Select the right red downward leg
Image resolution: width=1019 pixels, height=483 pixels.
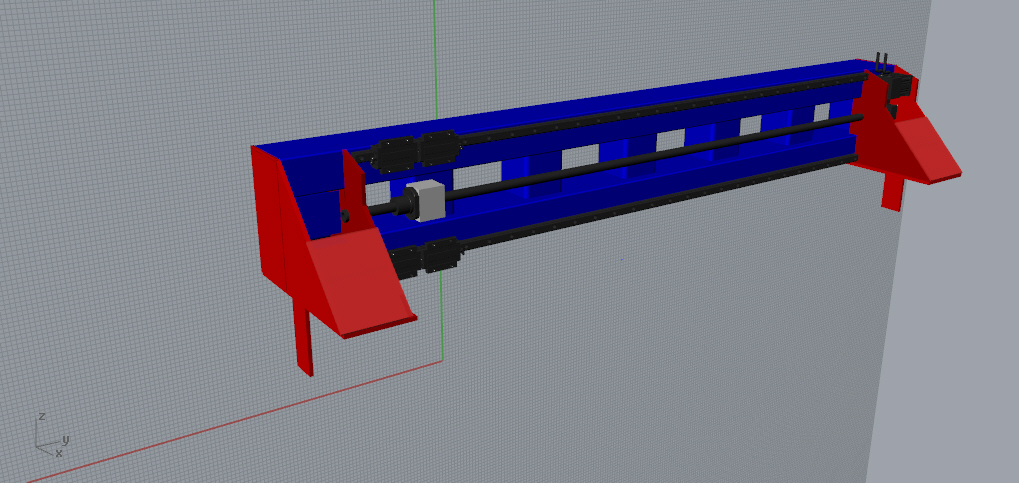click(891, 190)
